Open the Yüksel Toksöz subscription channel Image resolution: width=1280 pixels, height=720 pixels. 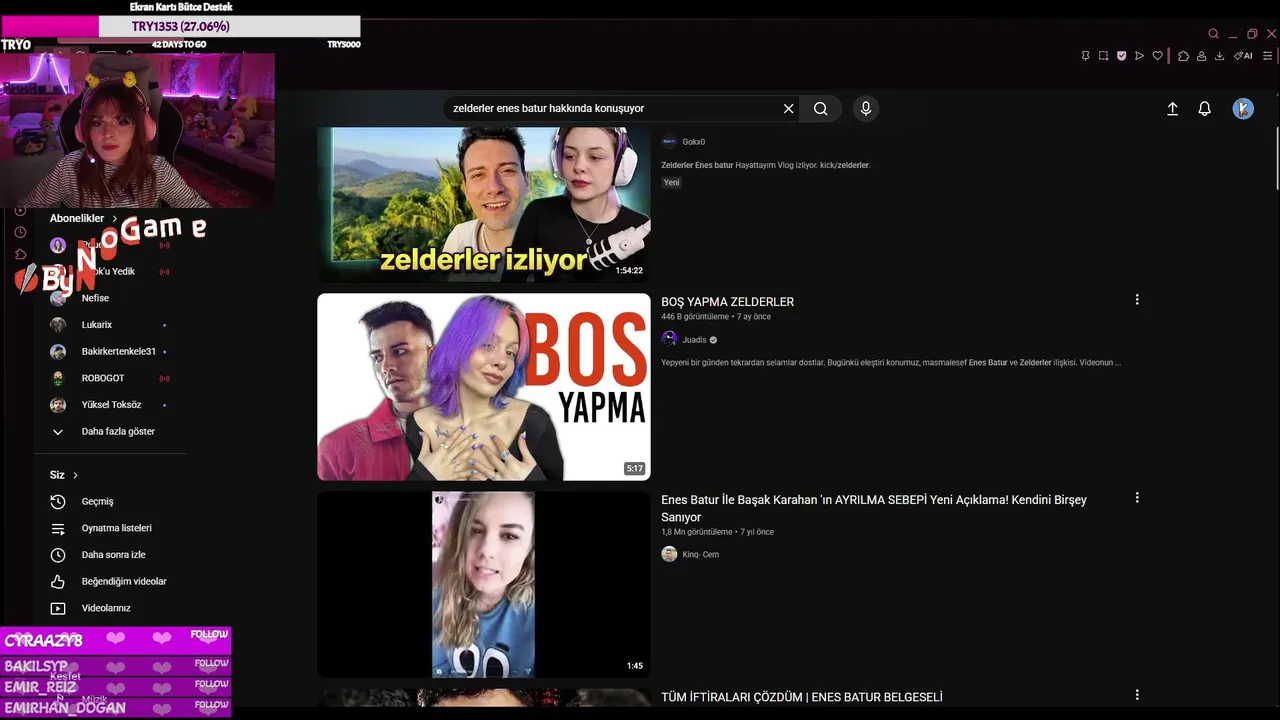point(110,405)
